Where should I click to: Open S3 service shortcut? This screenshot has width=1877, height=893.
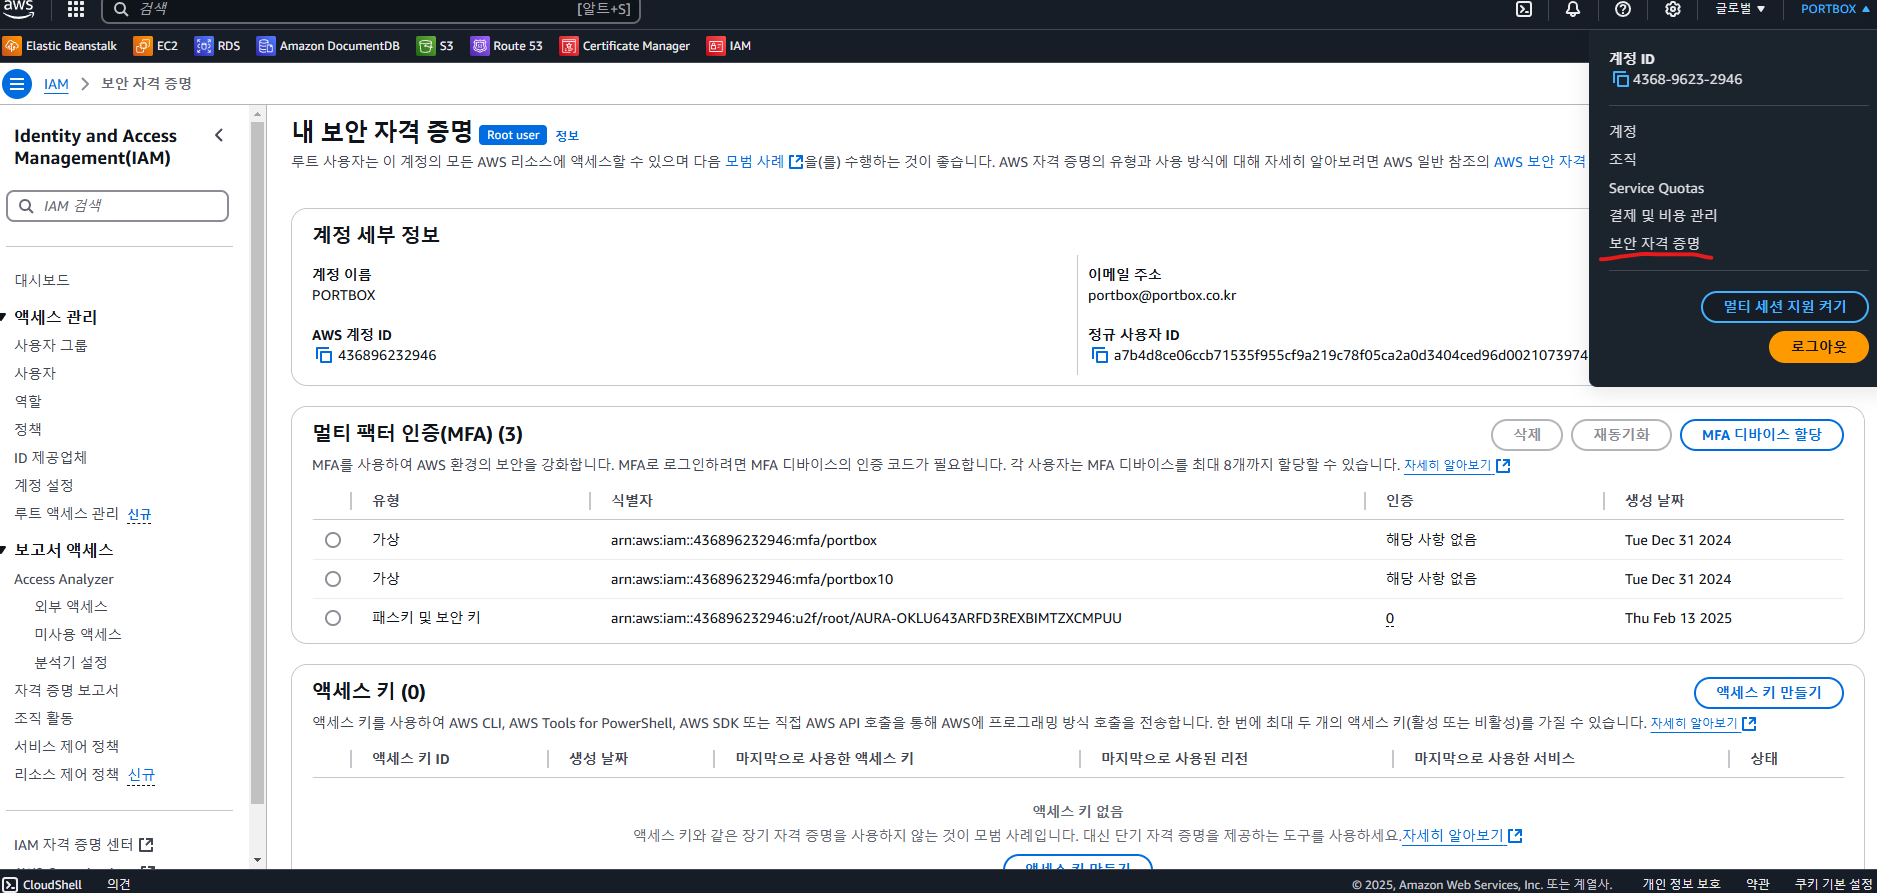436,46
